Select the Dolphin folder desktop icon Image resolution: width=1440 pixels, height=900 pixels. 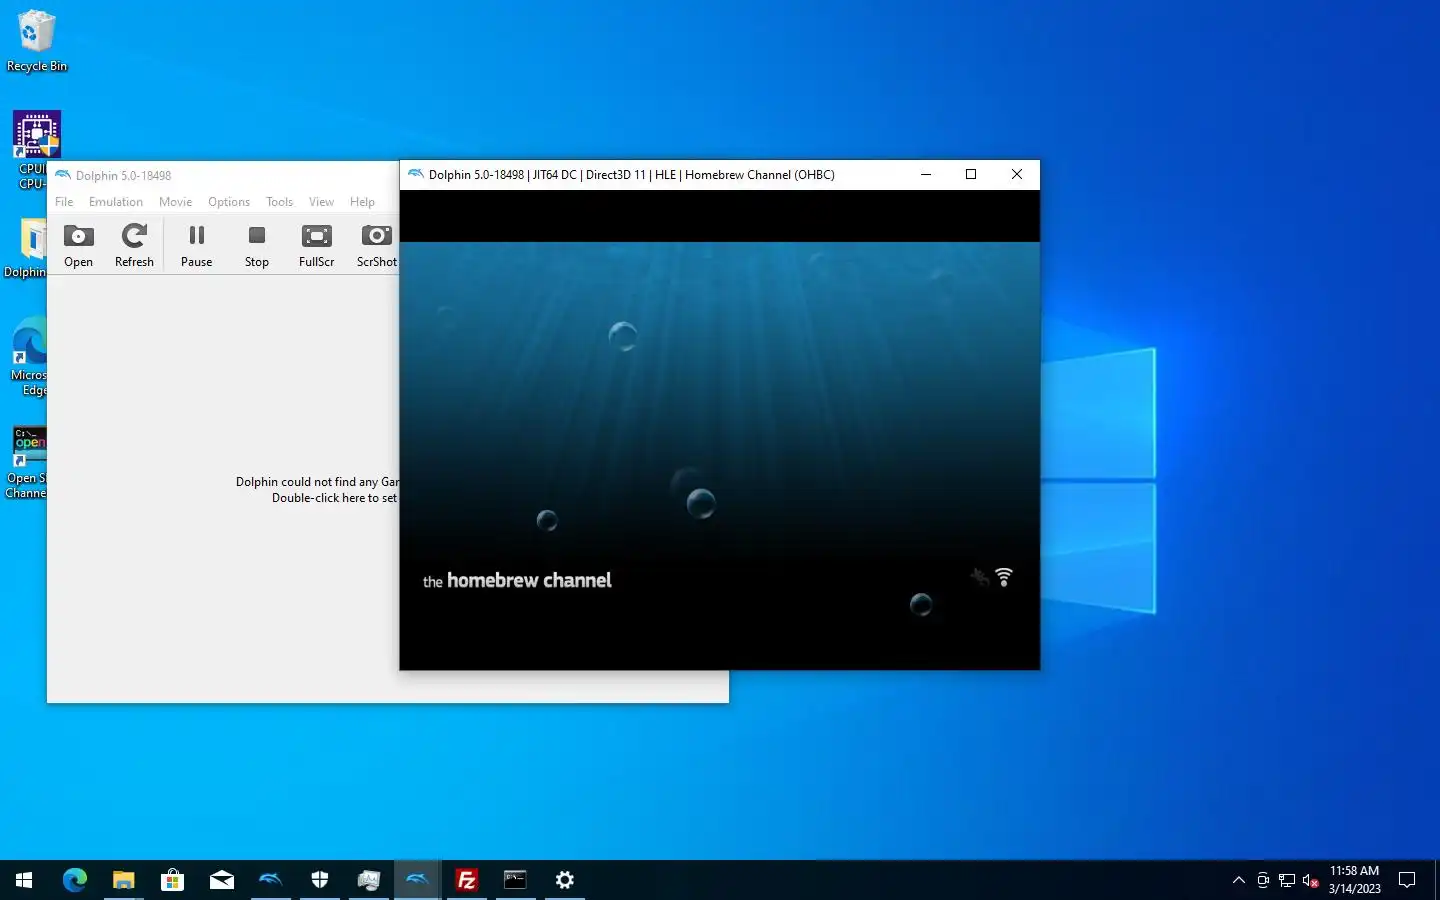(26, 248)
